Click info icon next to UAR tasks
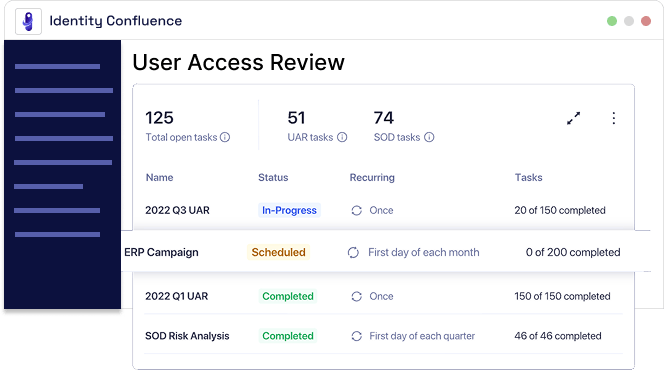 (x=342, y=137)
